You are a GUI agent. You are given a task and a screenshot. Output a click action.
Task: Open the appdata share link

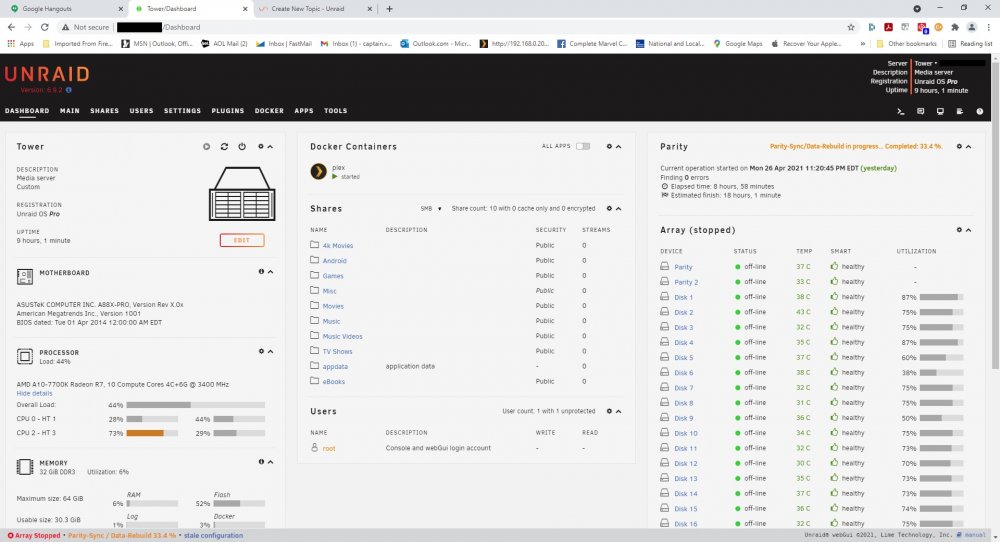tap(335, 367)
